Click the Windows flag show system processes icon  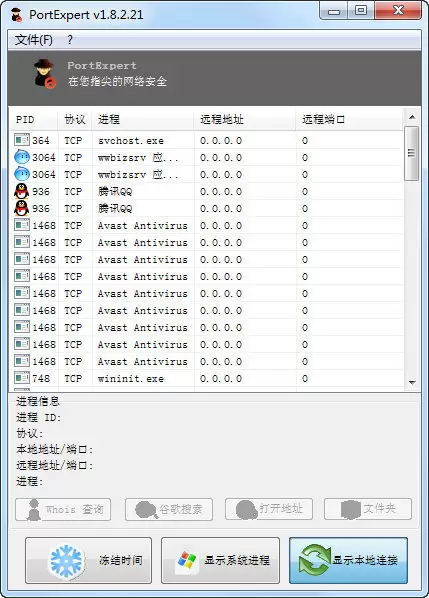187,562
